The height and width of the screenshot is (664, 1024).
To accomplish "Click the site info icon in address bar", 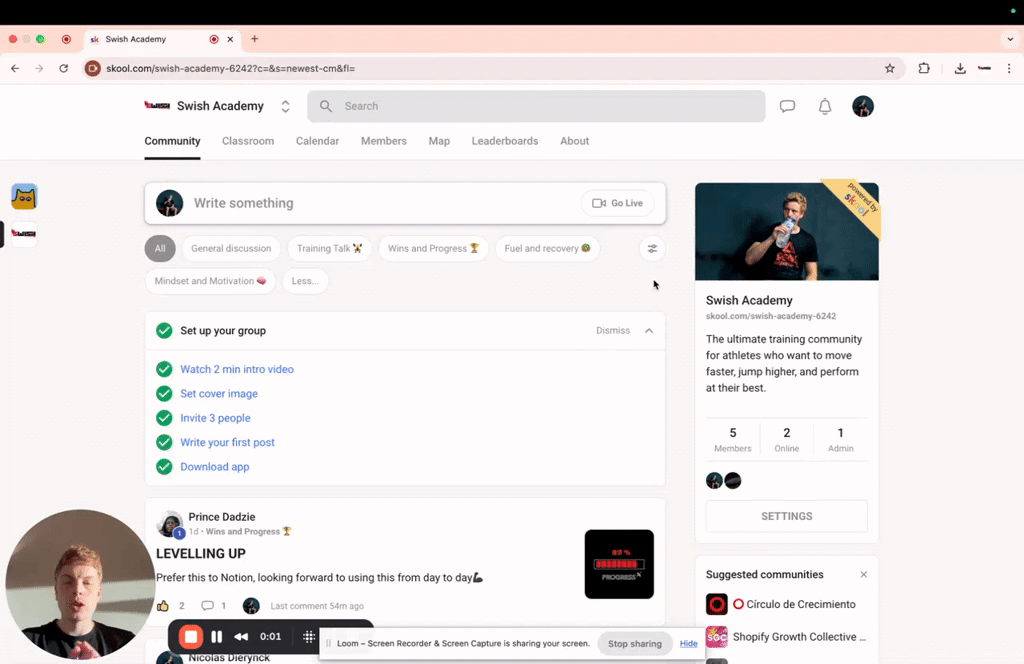I will coord(93,69).
